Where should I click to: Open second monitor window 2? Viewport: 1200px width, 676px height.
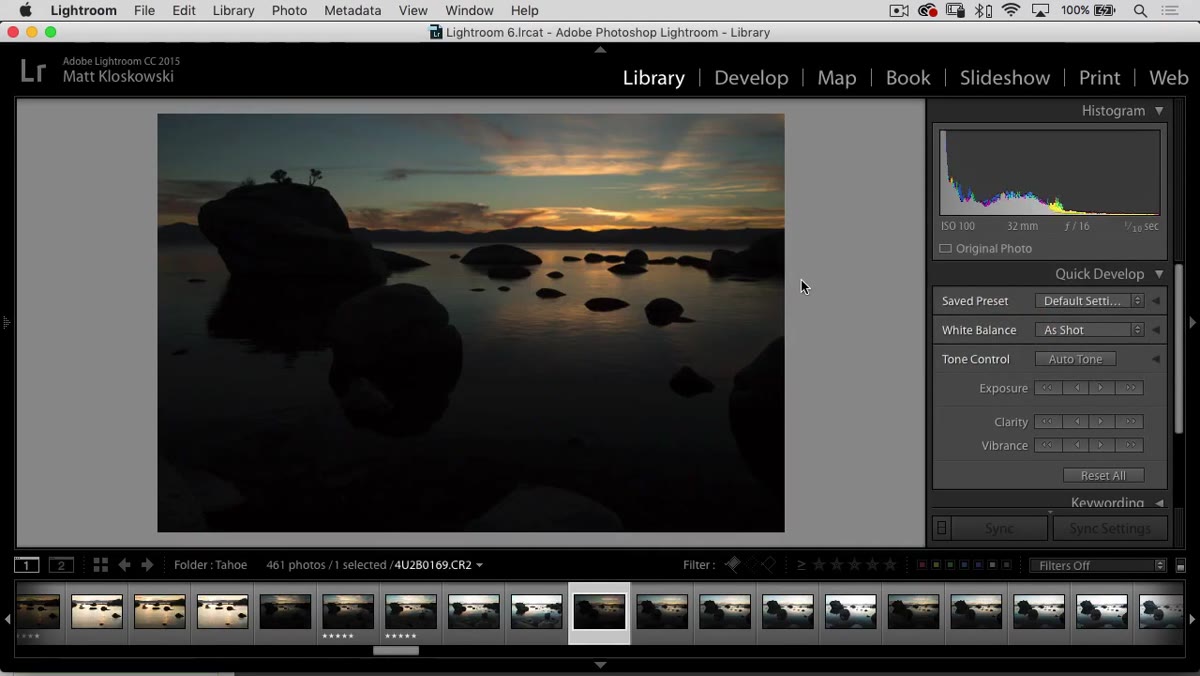pos(61,565)
